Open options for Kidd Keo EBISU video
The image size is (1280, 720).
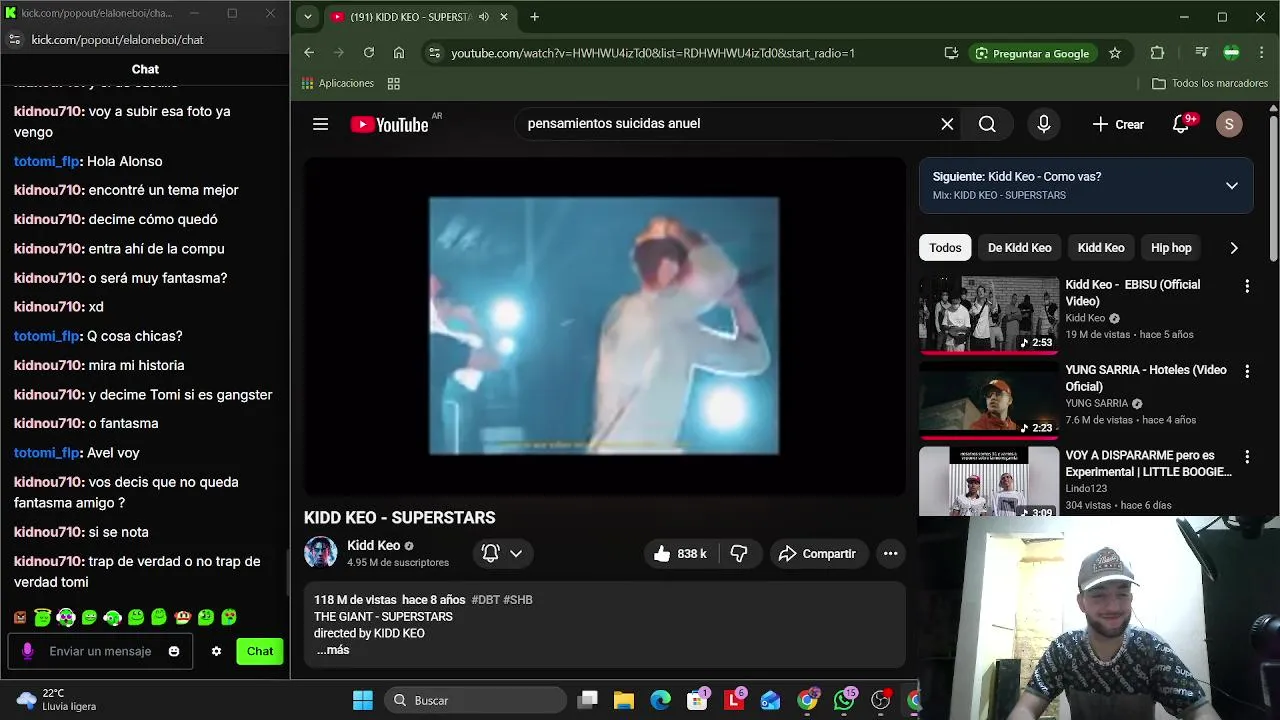coord(1247,286)
